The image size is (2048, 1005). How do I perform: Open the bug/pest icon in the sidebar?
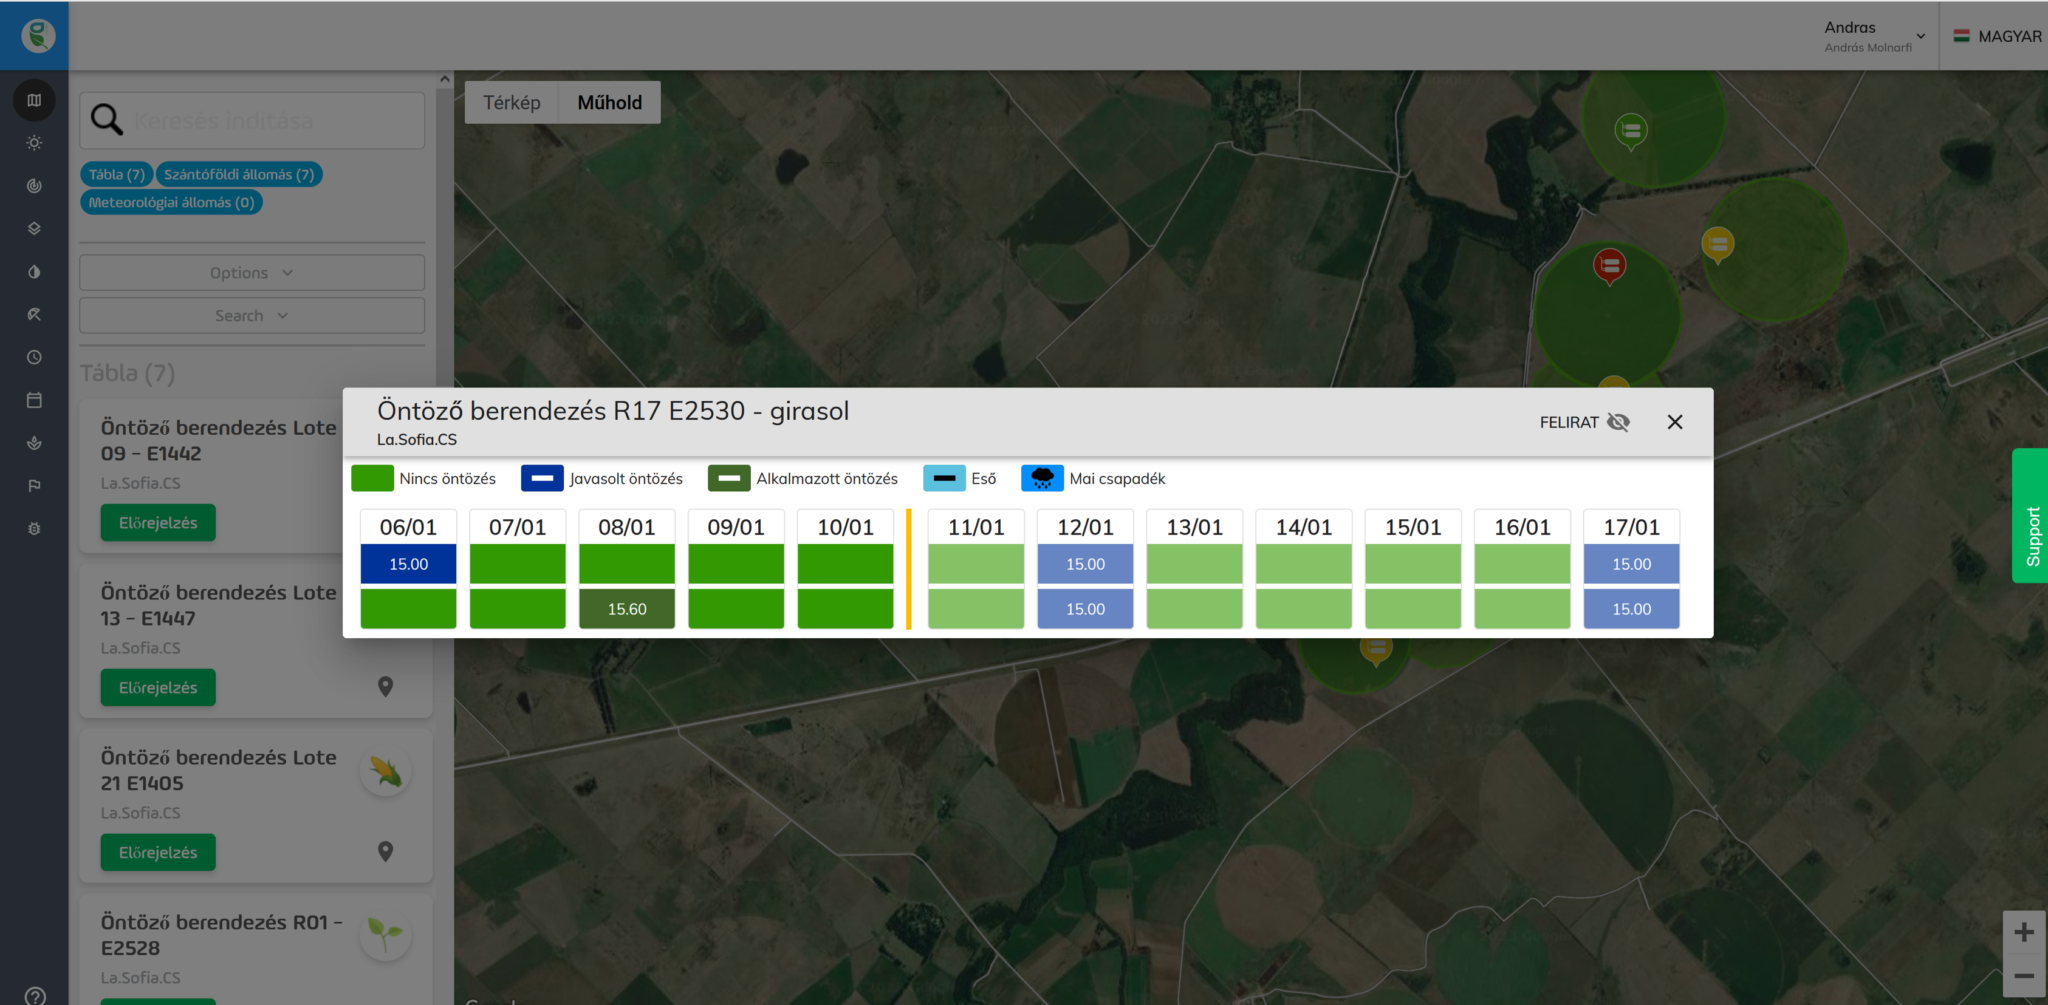pyautogui.click(x=34, y=529)
